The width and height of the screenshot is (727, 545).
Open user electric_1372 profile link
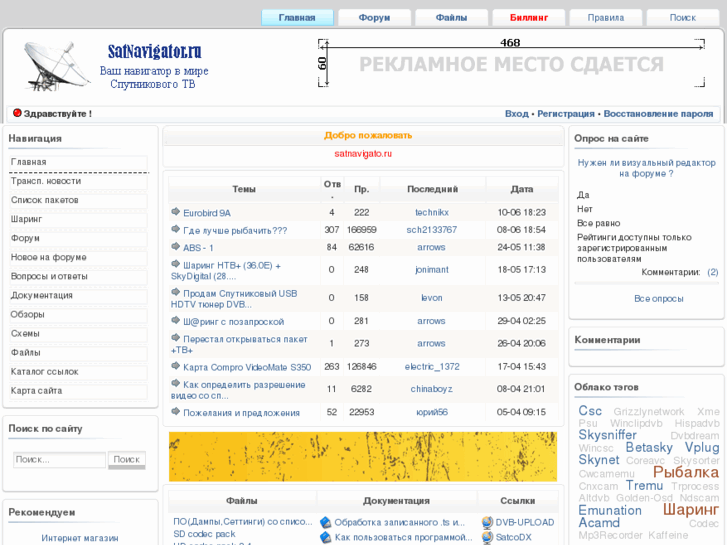coord(432,366)
